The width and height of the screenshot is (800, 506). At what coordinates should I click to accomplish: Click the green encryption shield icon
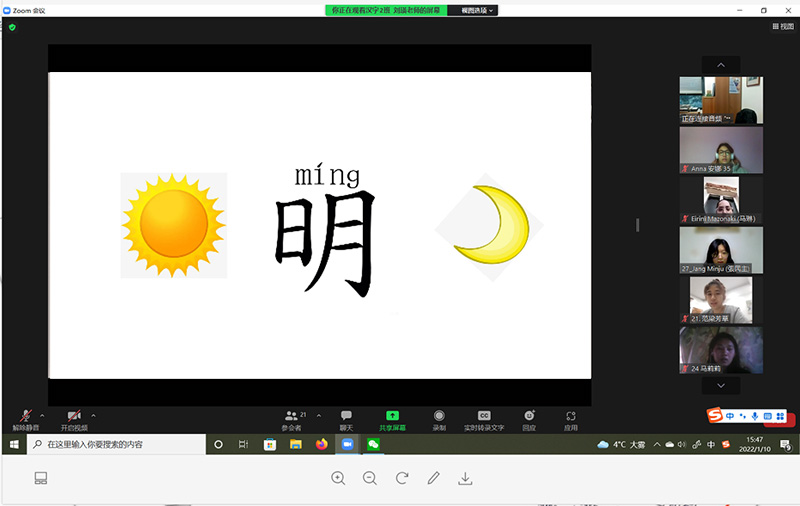[x=12, y=27]
